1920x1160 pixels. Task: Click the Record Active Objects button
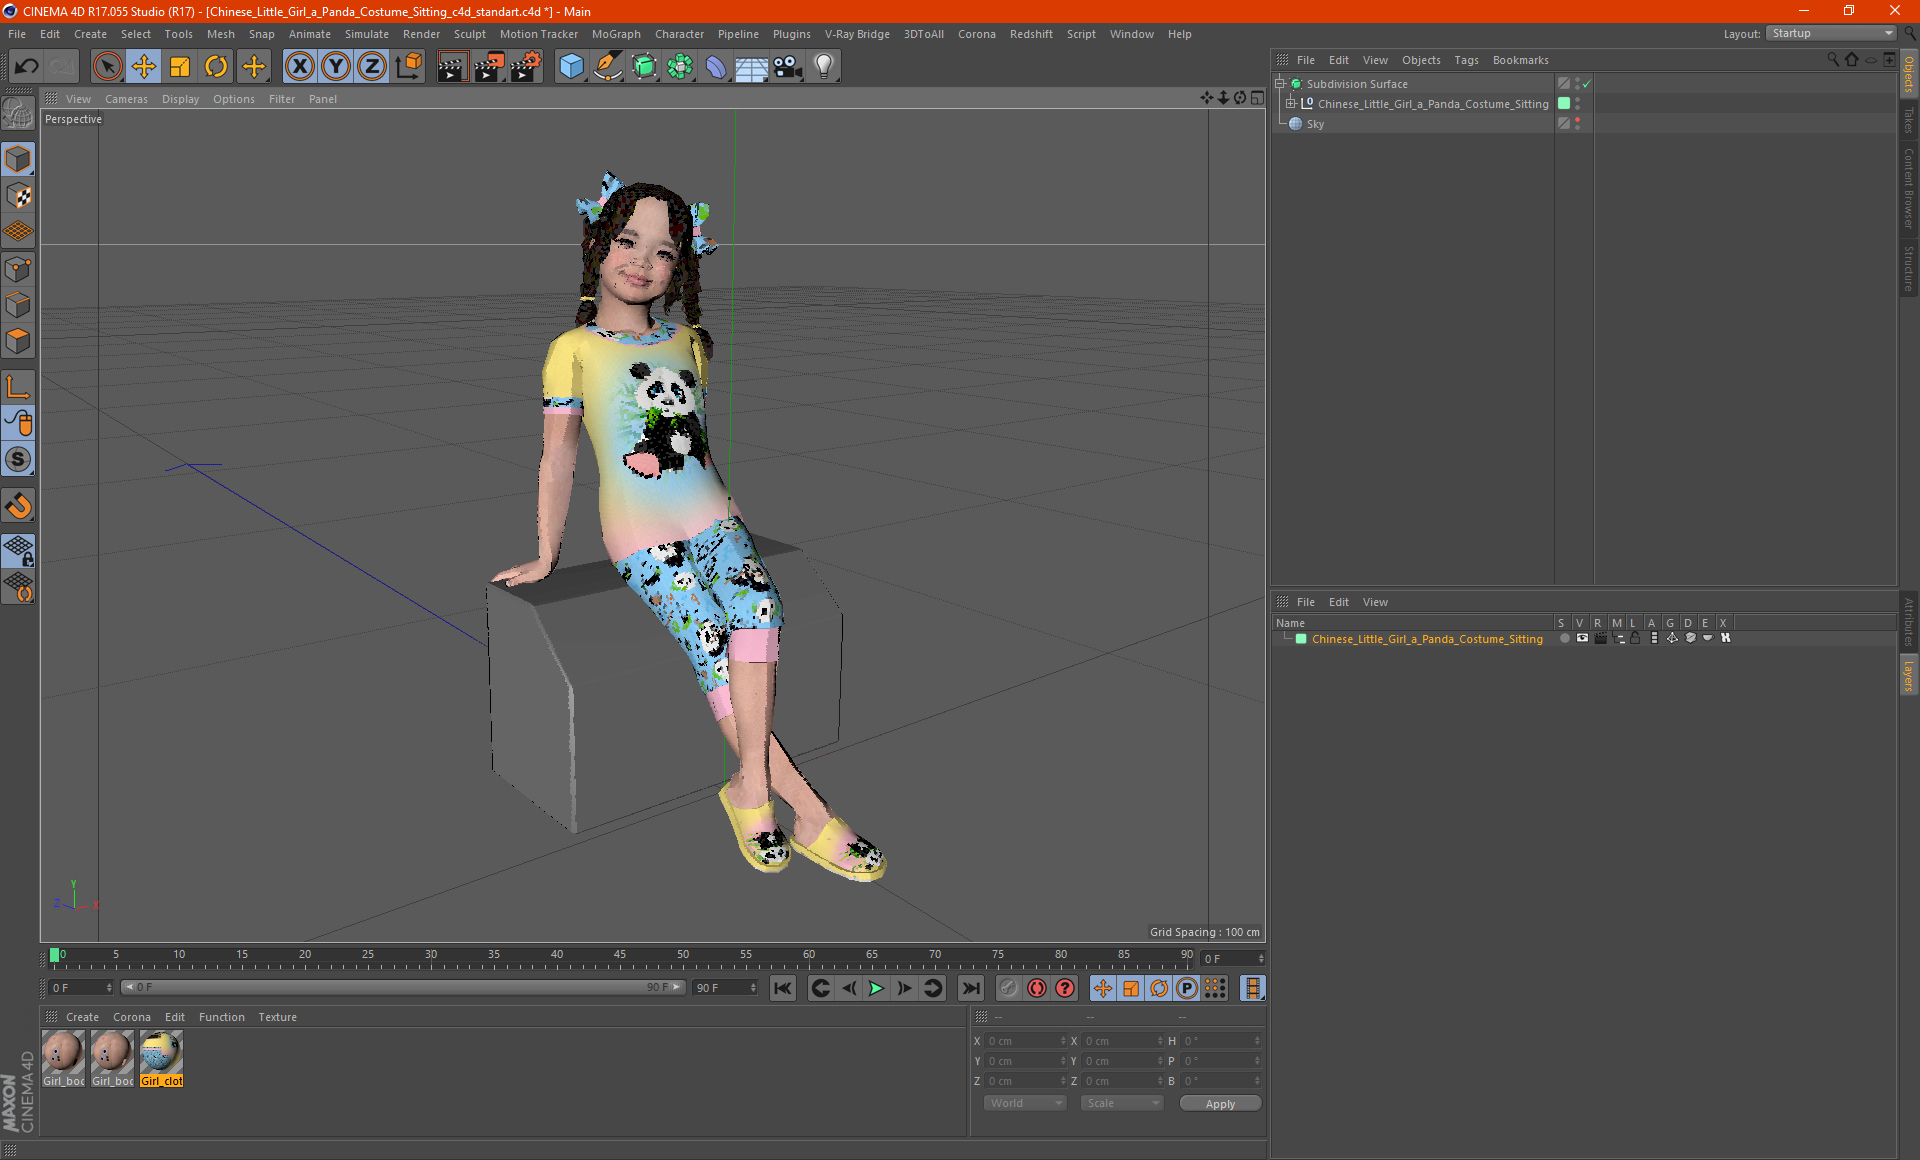click(1009, 988)
